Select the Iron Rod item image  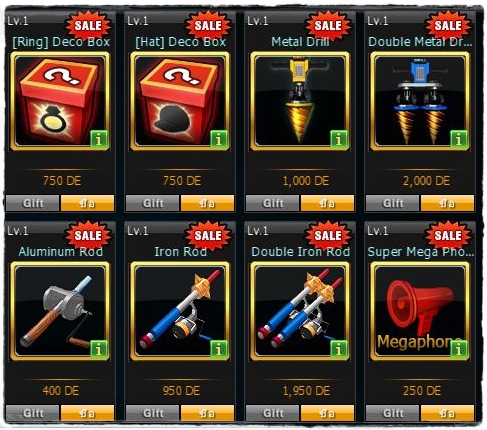[180, 311]
